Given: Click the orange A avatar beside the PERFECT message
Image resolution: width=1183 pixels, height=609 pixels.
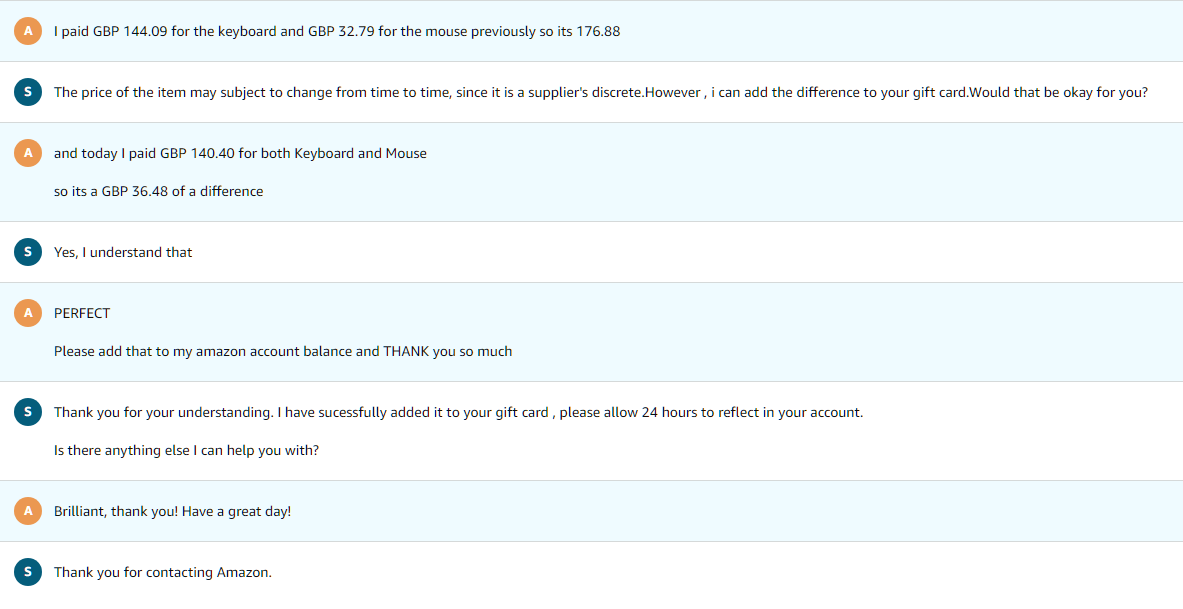Looking at the screenshot, I should click(x=28, y=313).
